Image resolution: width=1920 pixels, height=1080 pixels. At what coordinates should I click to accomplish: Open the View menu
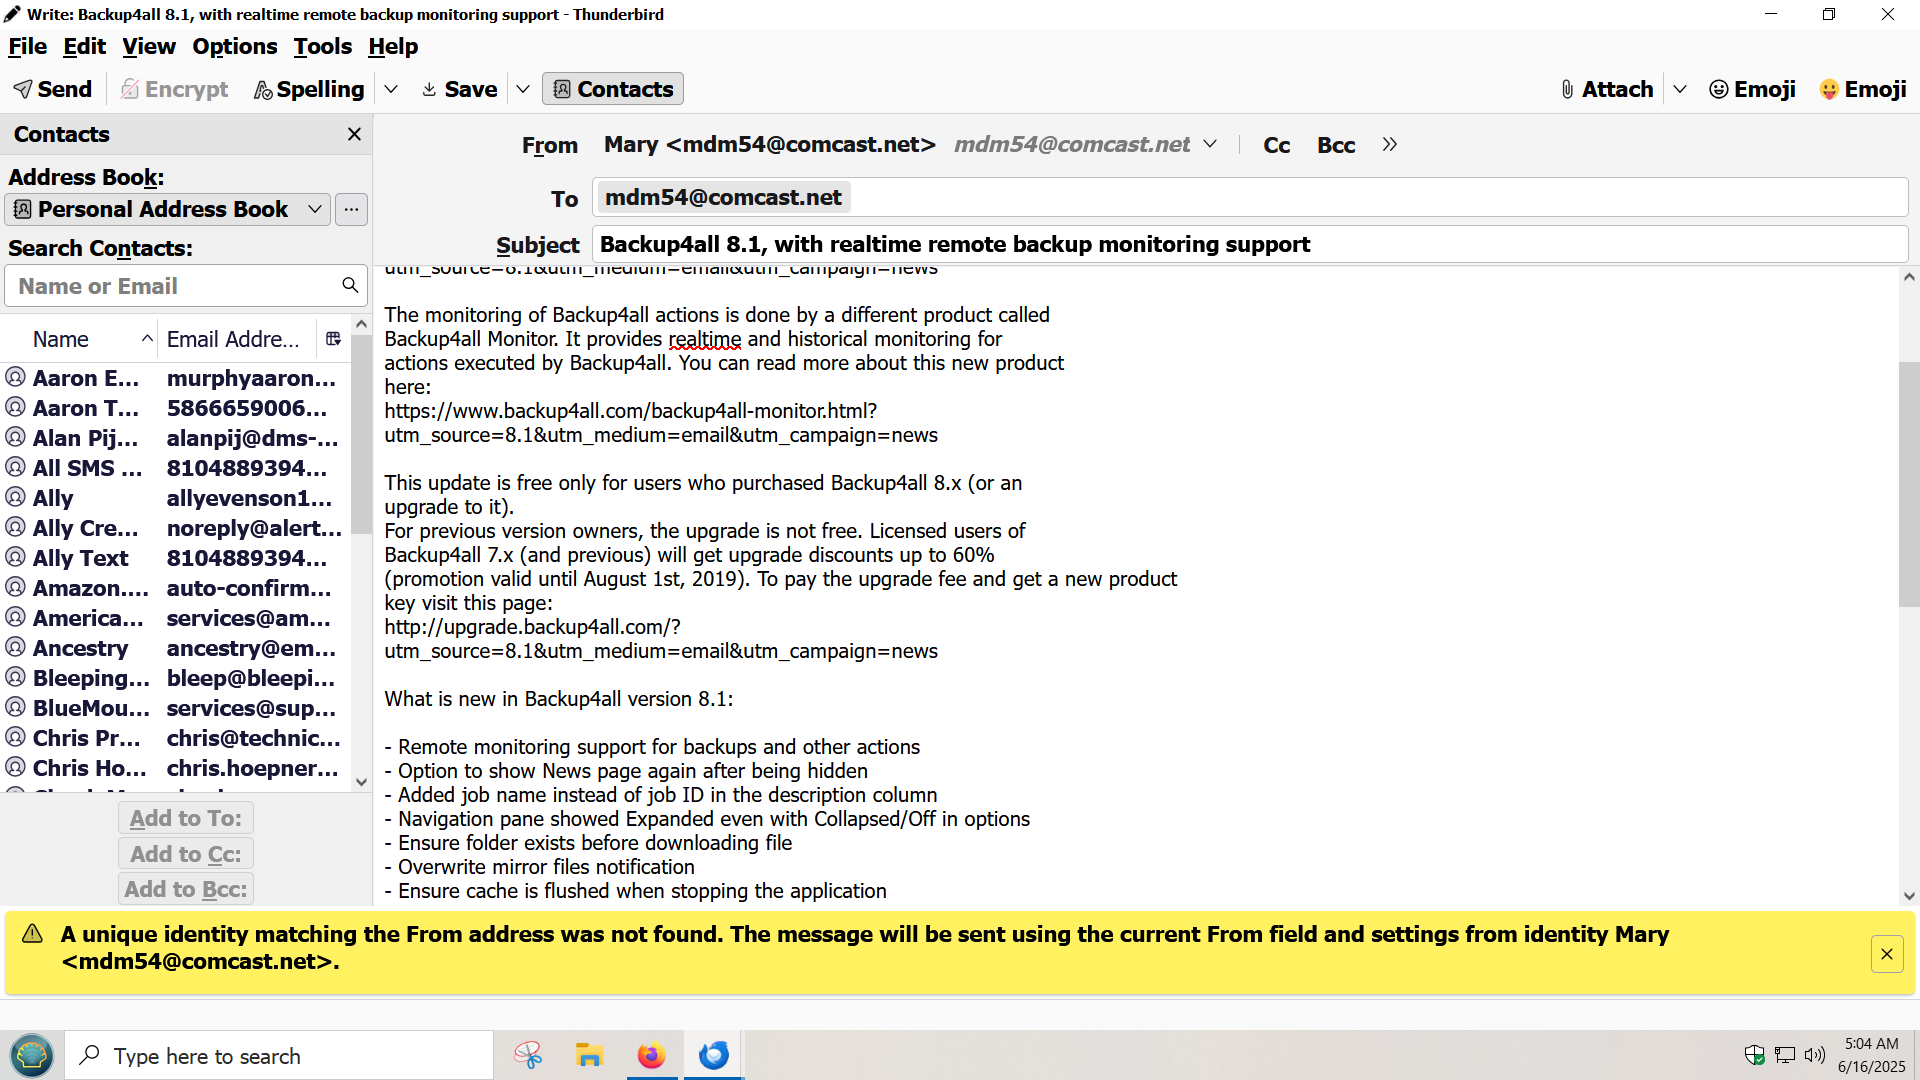pyautogui.click(x=149, y=46)
